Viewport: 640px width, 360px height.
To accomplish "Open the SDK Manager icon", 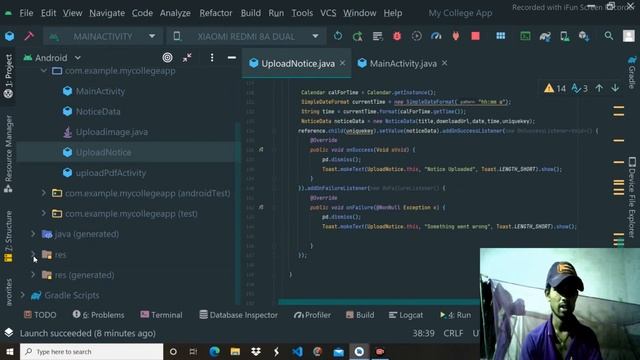I will pyautogui.click(x=584, y=36).
